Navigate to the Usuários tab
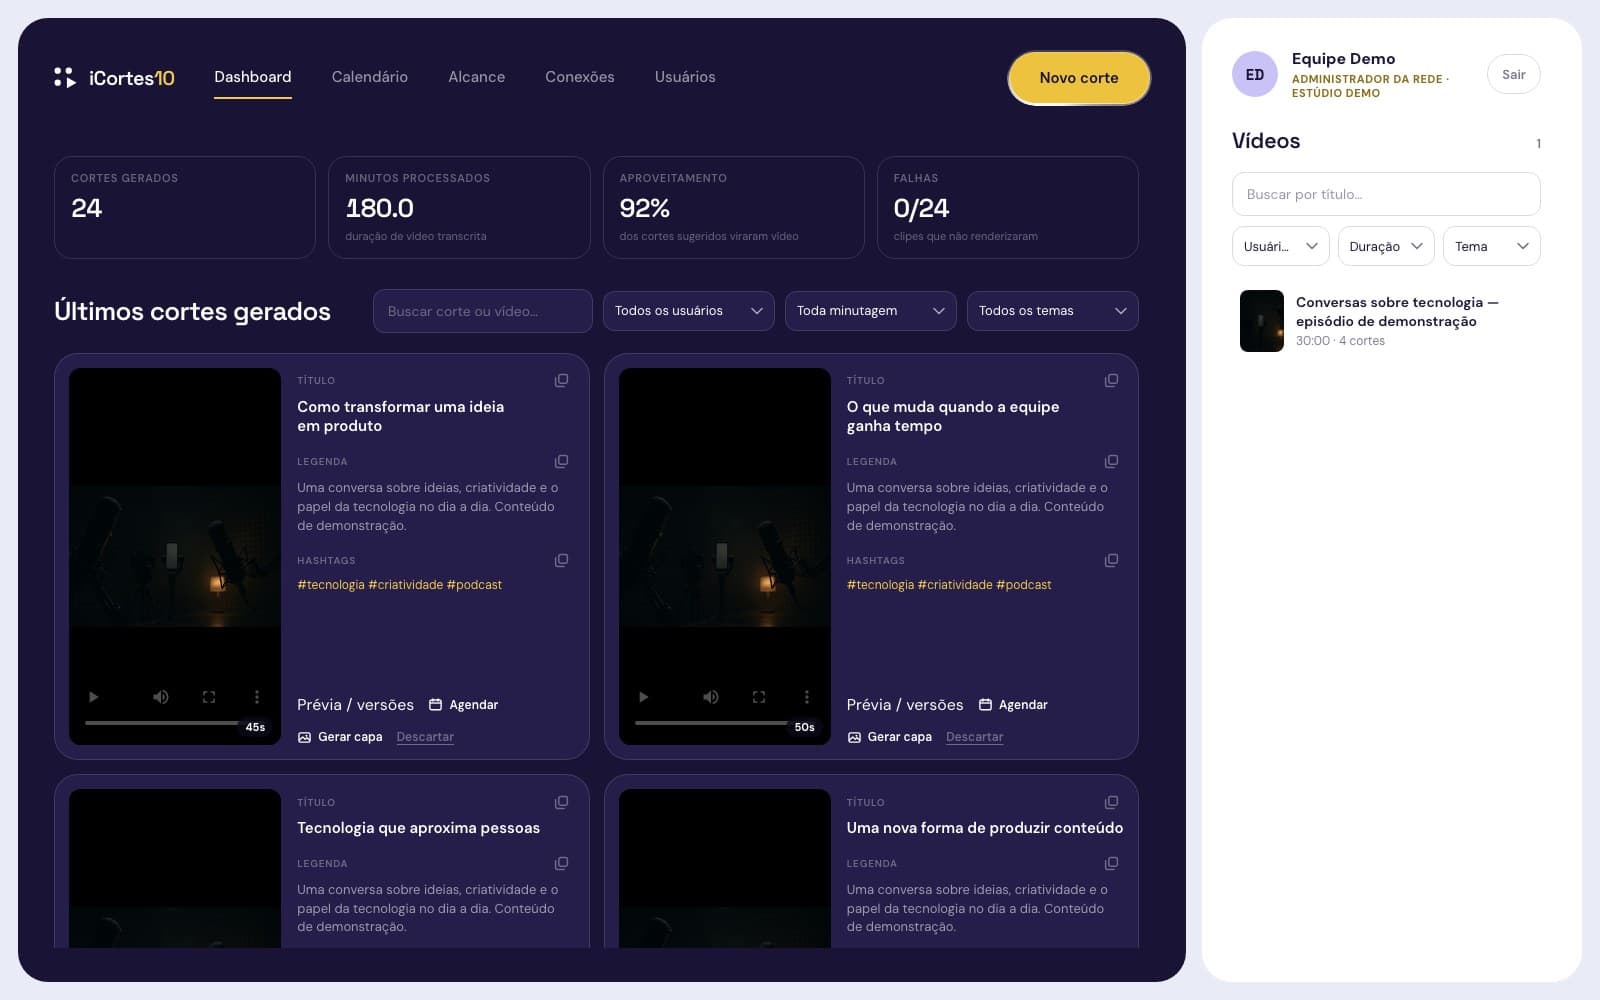 tap(685, 77)
